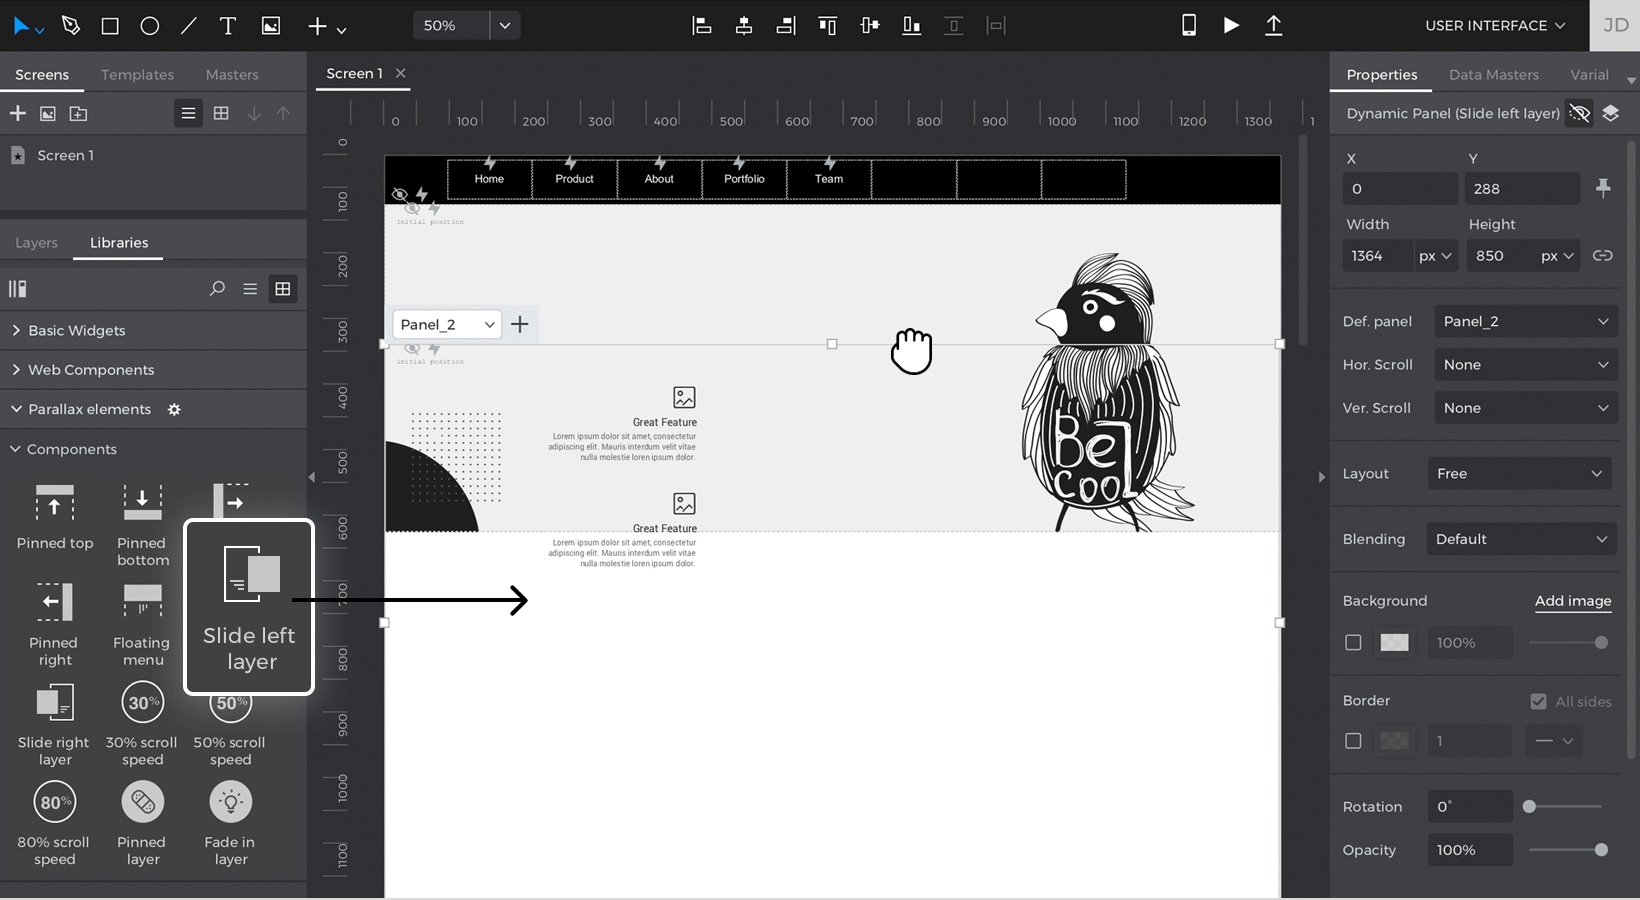Enable the Background color checkbox

click(x=1353, y=643)
